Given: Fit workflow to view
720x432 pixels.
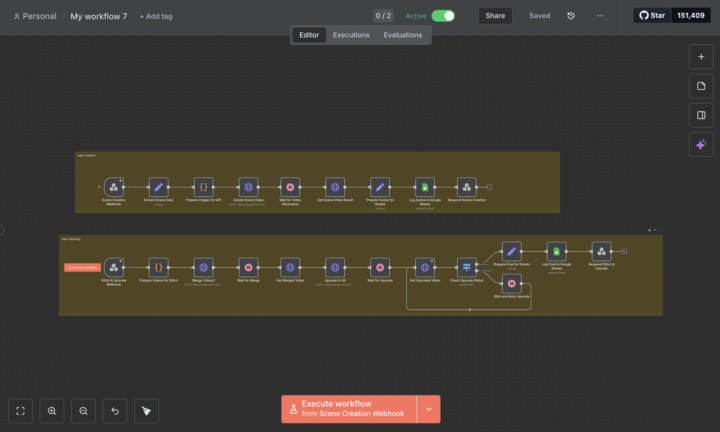Looking at the screenshot, I should [x=21, y=411].
